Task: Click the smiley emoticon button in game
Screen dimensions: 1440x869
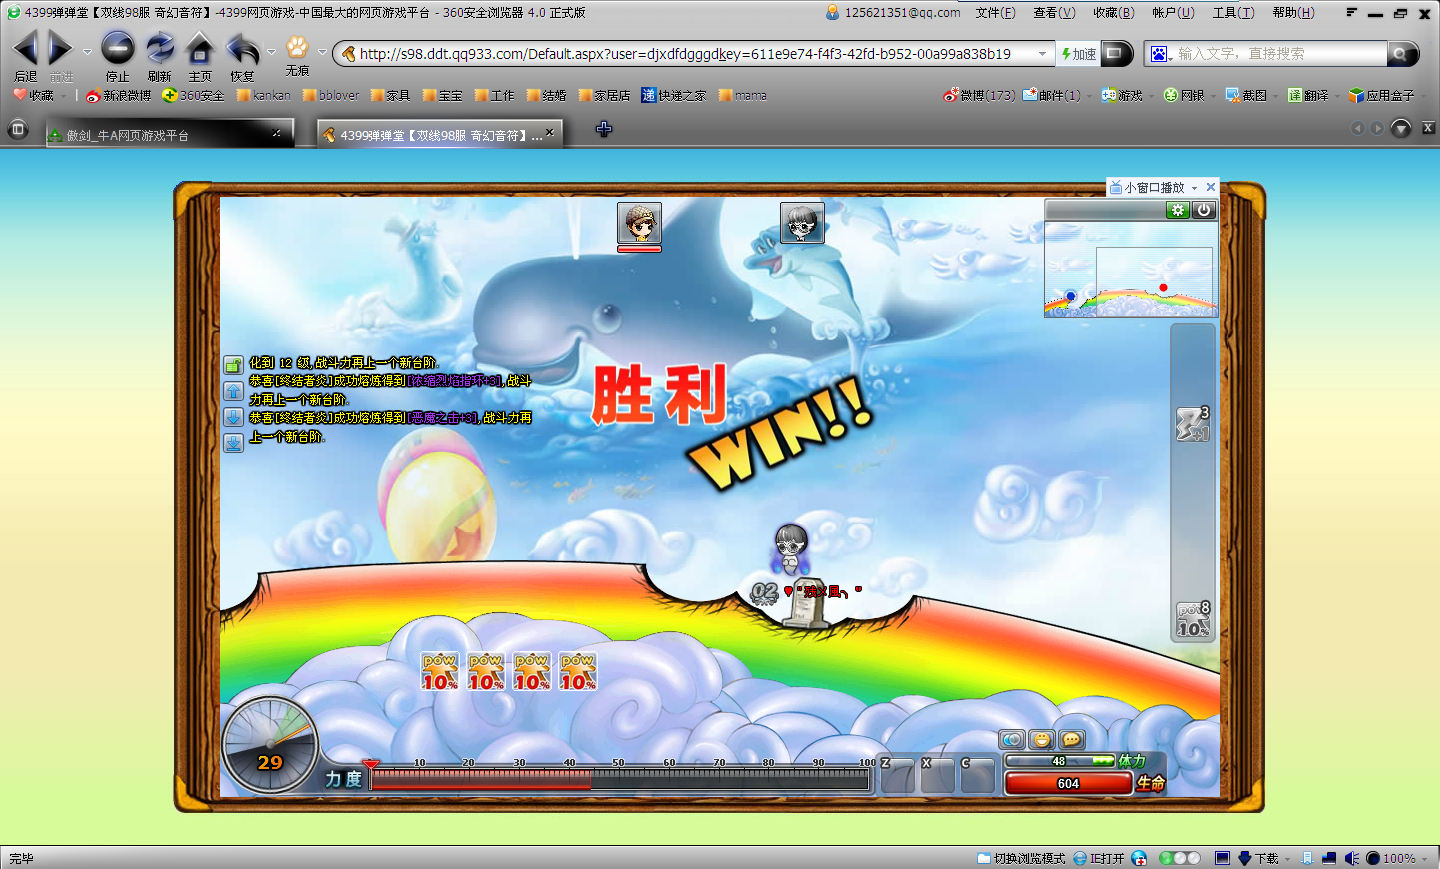Action: point(1042,740)
